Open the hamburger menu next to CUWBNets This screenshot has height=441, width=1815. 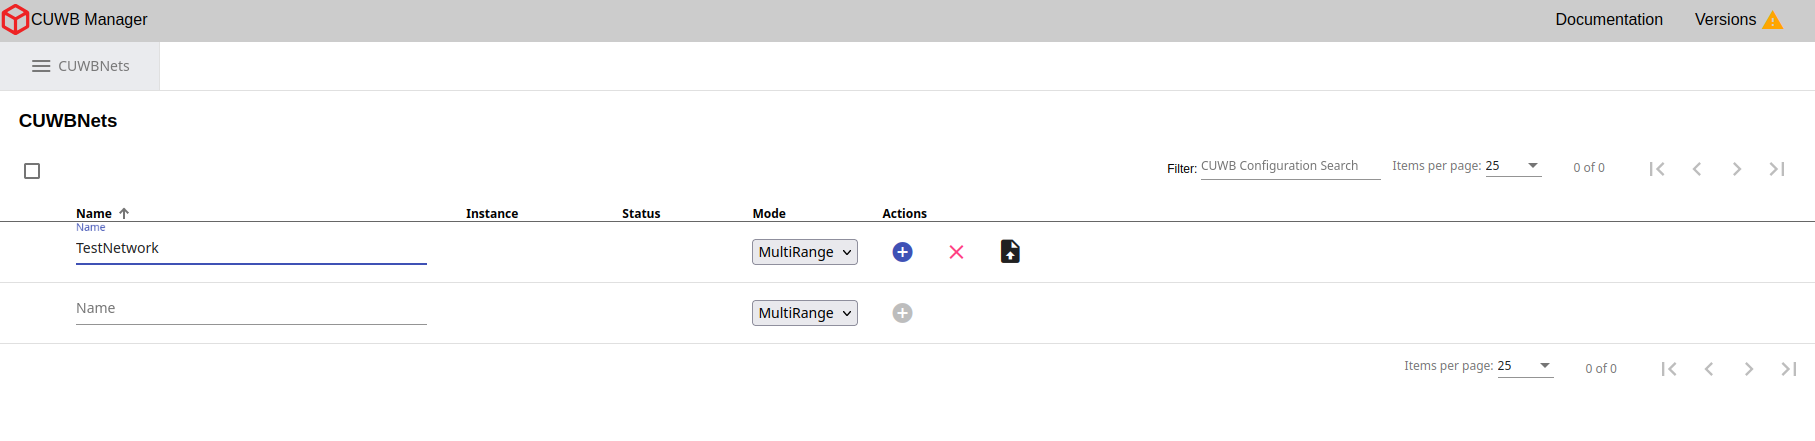(x=41, y=66)
